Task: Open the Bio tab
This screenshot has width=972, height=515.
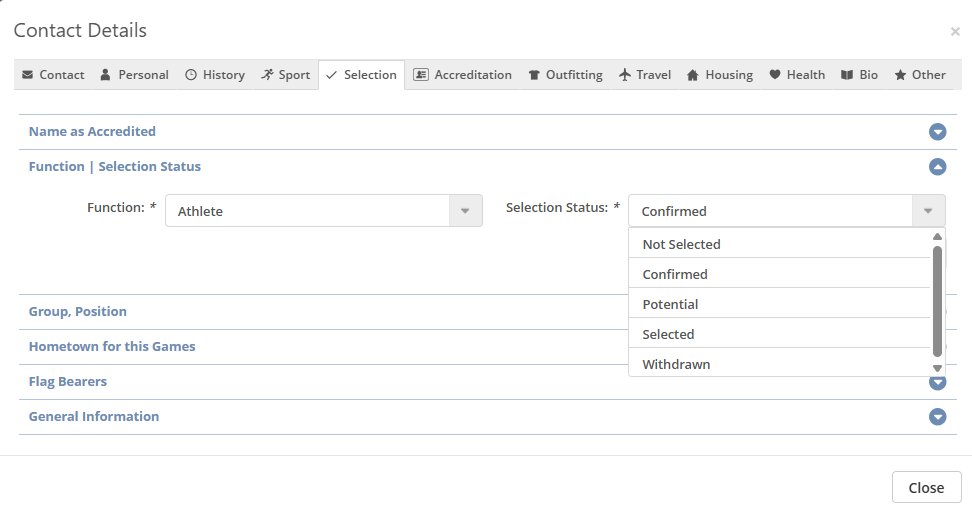Action: click(x=859, y=75)
